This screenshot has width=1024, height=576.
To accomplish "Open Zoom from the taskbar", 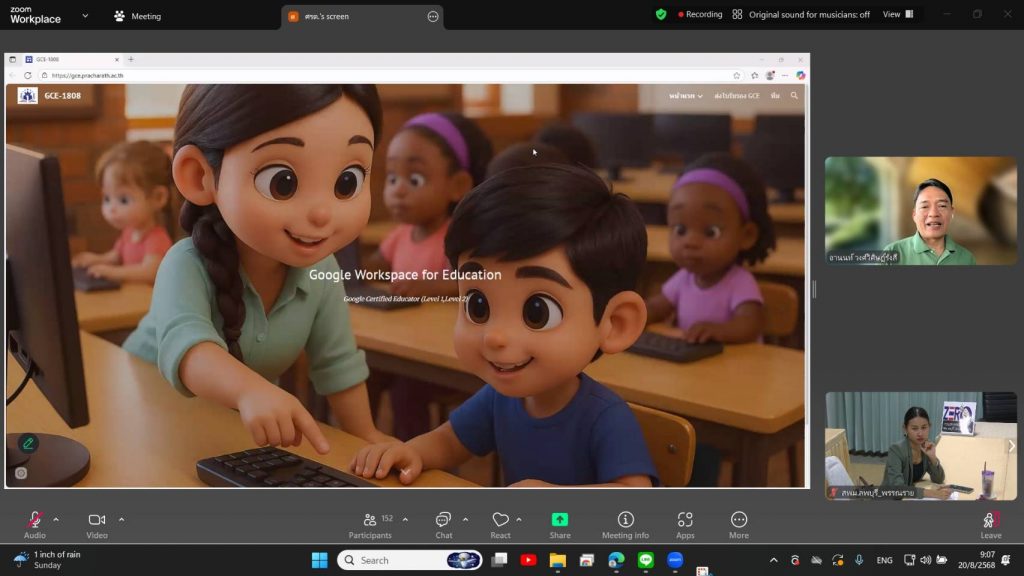I will click(675, 560).
